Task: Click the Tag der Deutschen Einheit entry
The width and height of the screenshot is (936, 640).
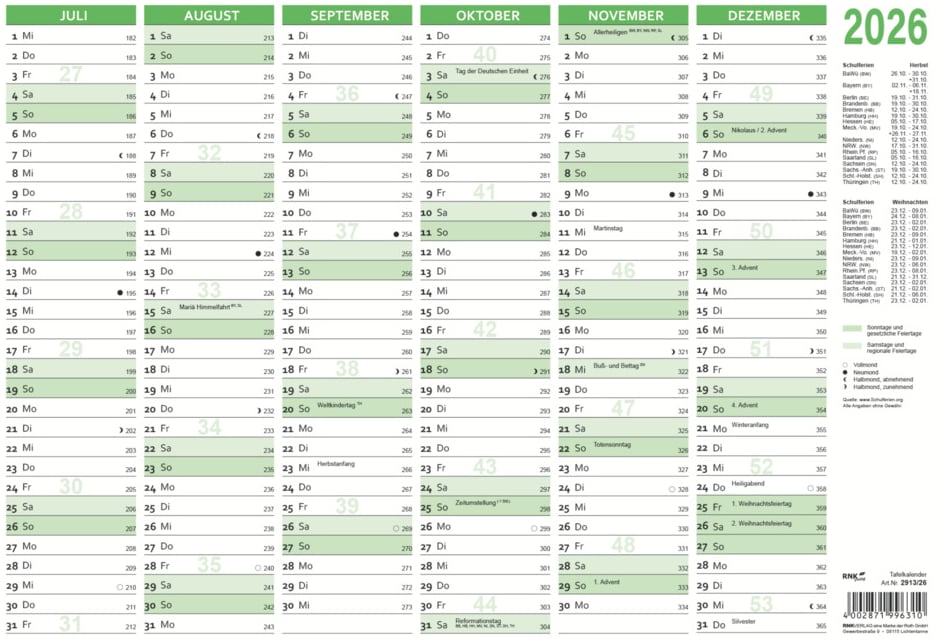Action: (x=491, y=71)
